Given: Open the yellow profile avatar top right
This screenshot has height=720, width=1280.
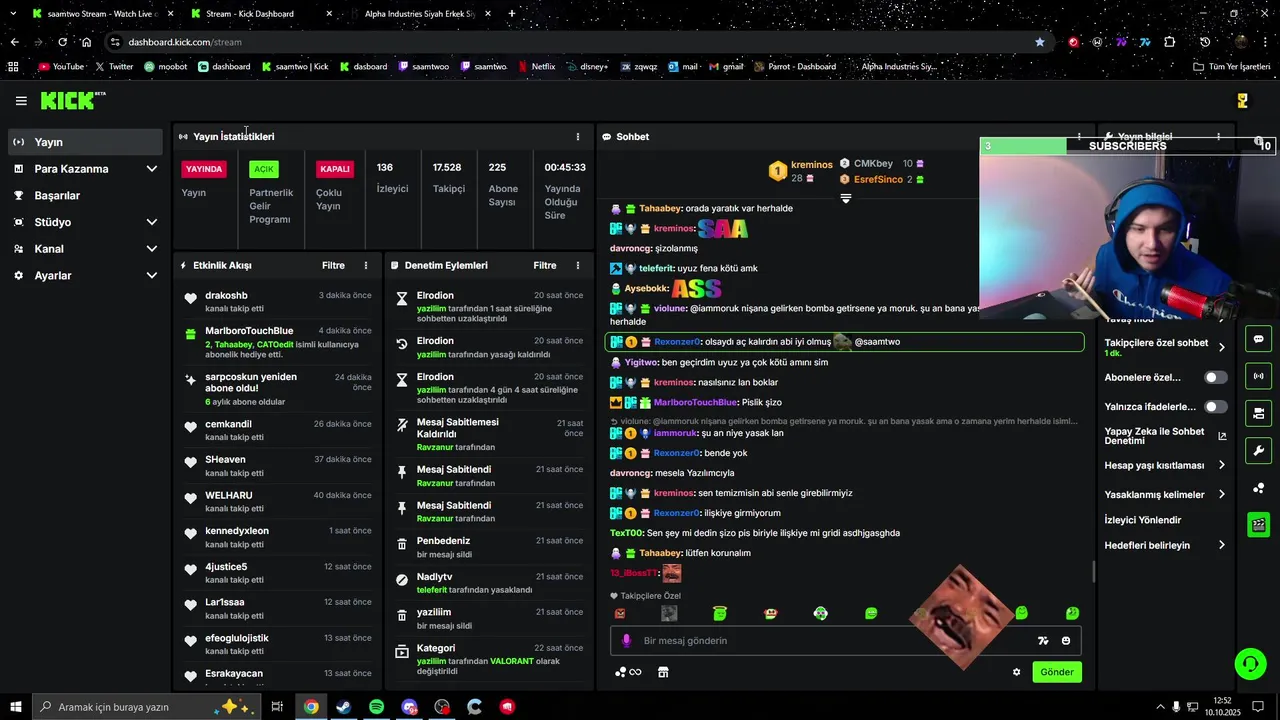Looking at the screenshot, I should [x=1242, y=101].
